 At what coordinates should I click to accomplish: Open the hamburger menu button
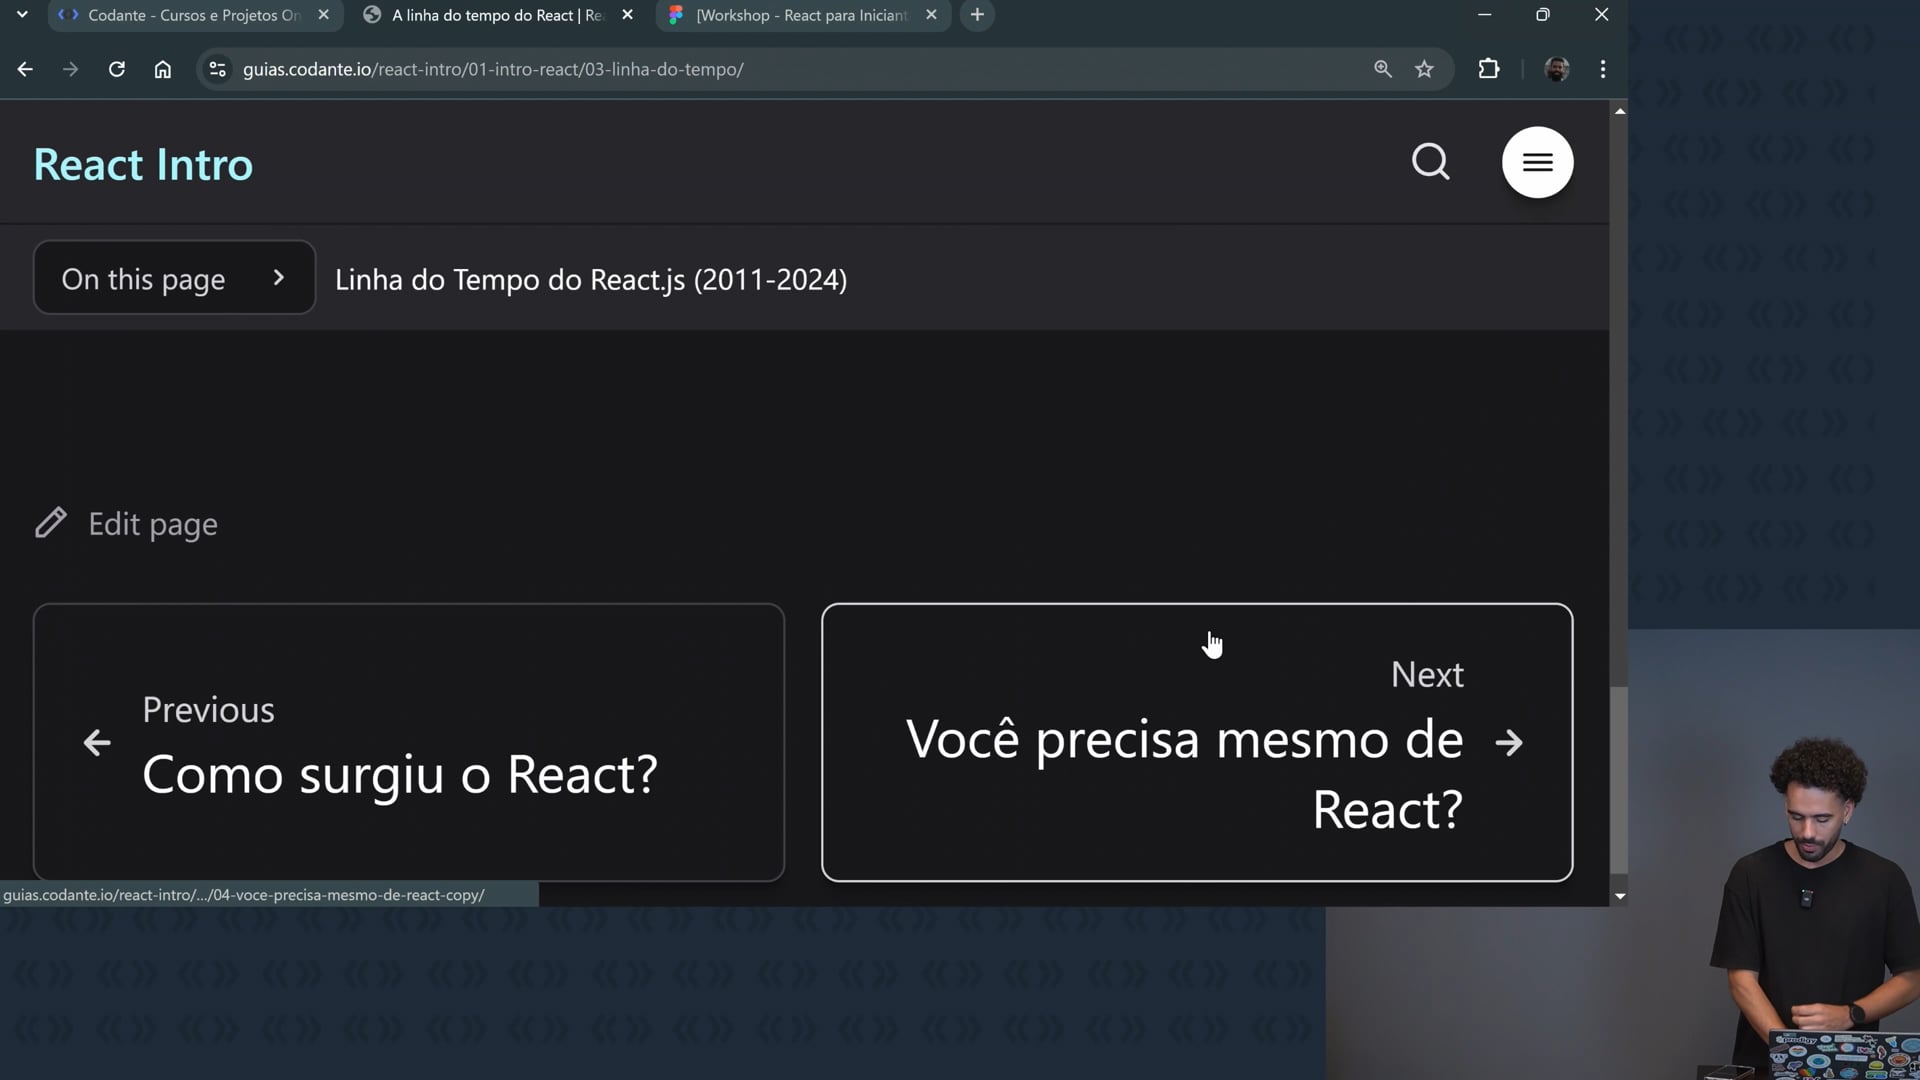(x=1537, y=162)
